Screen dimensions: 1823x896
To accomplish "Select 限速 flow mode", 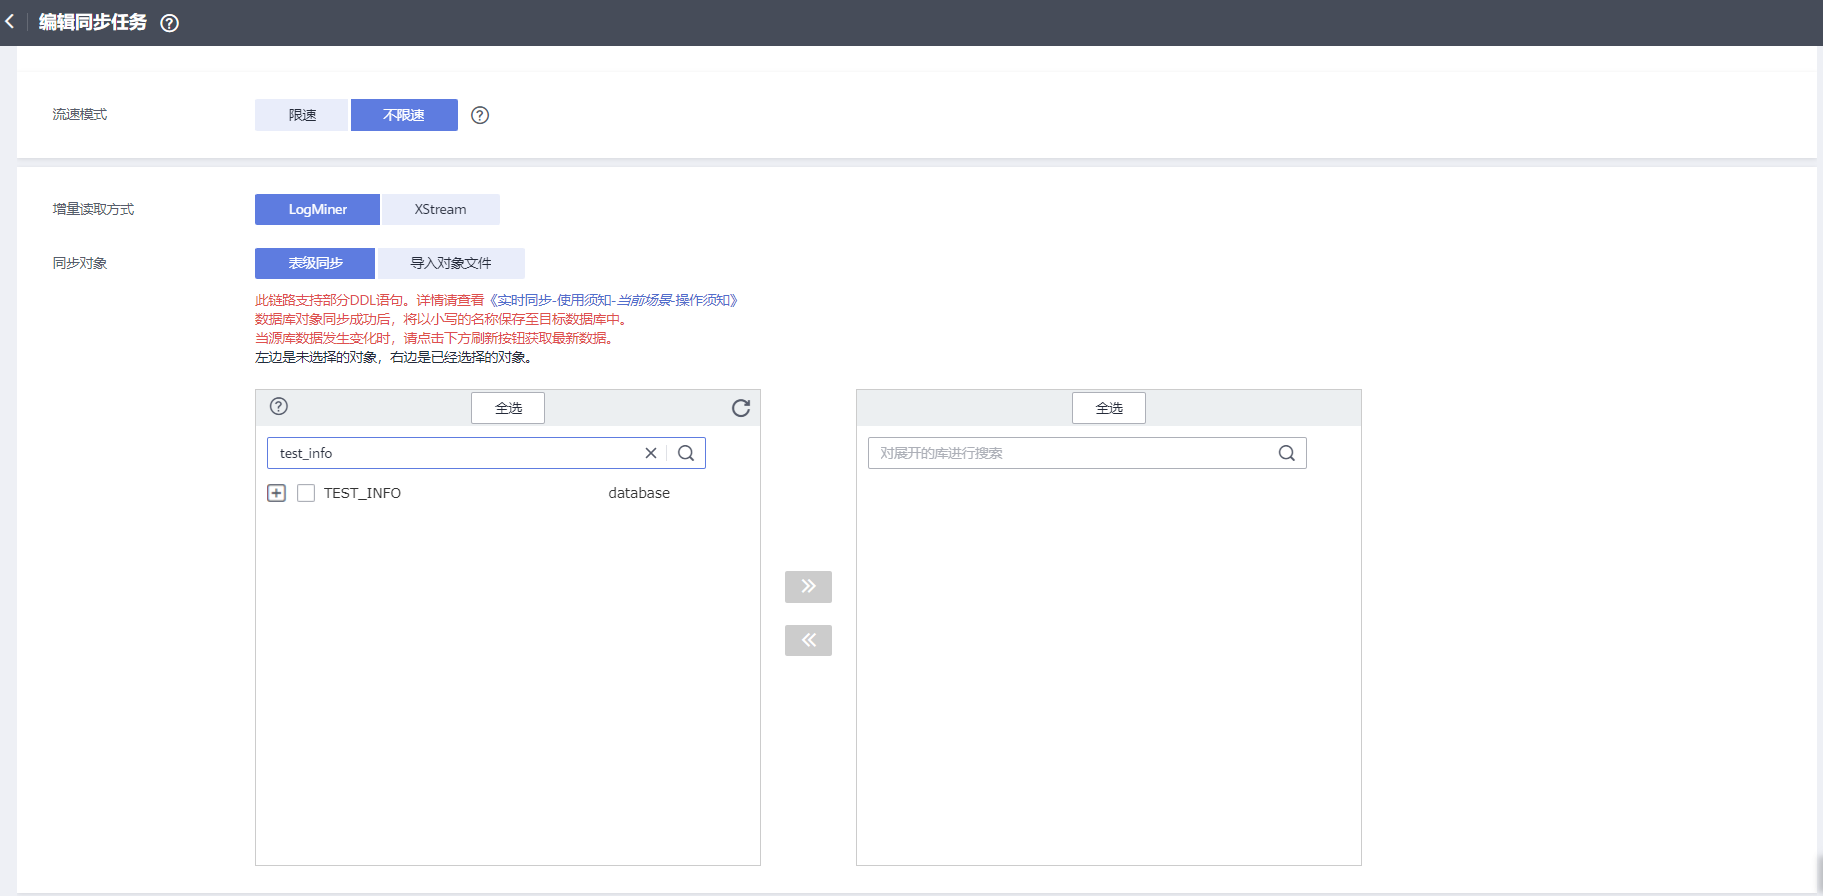I will point(301,115).
